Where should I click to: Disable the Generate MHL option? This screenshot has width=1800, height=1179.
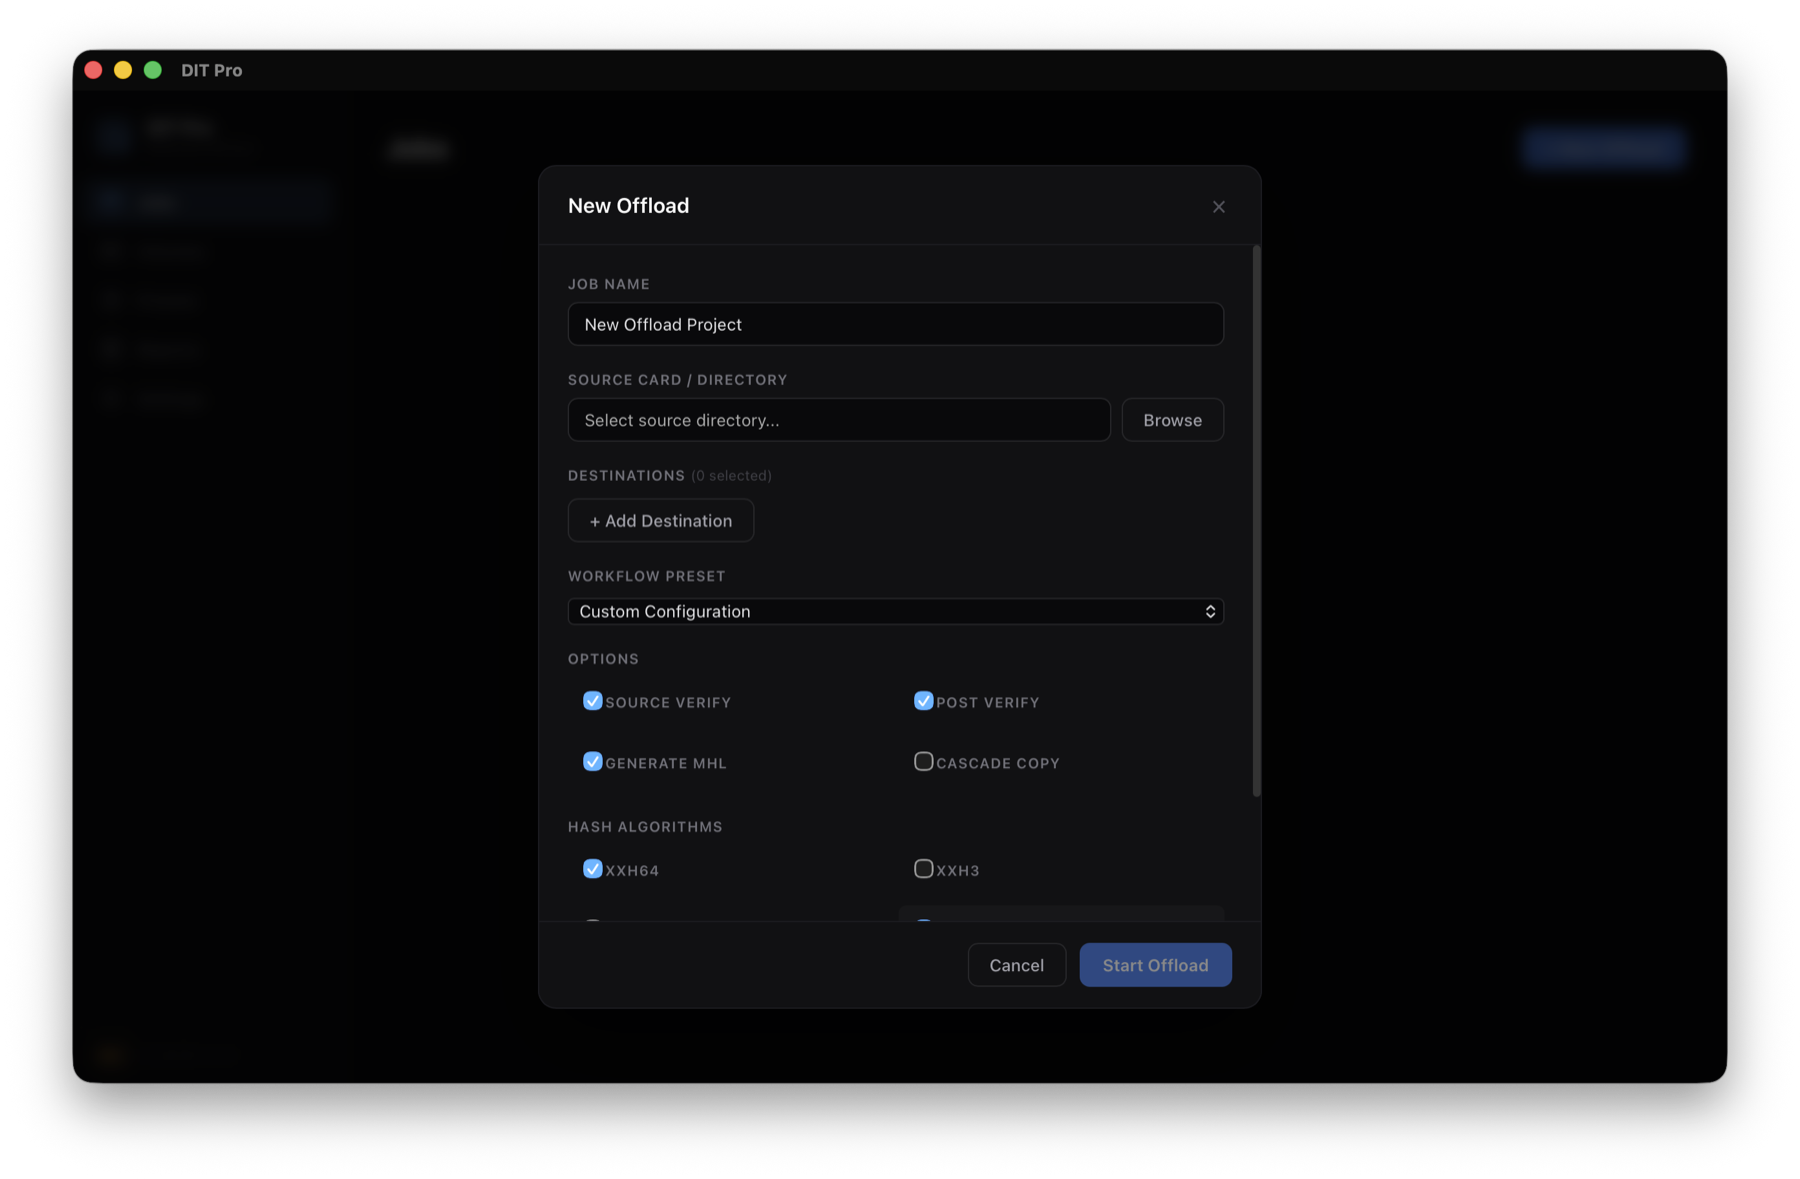coord(593,761)
